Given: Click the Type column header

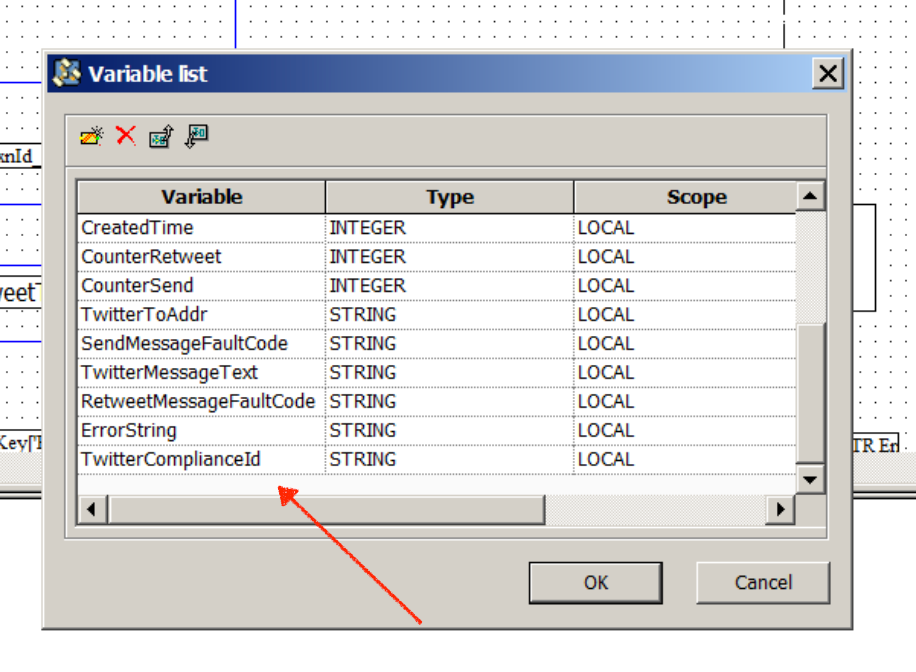Looking at the screenshot, I should (450, 197).
